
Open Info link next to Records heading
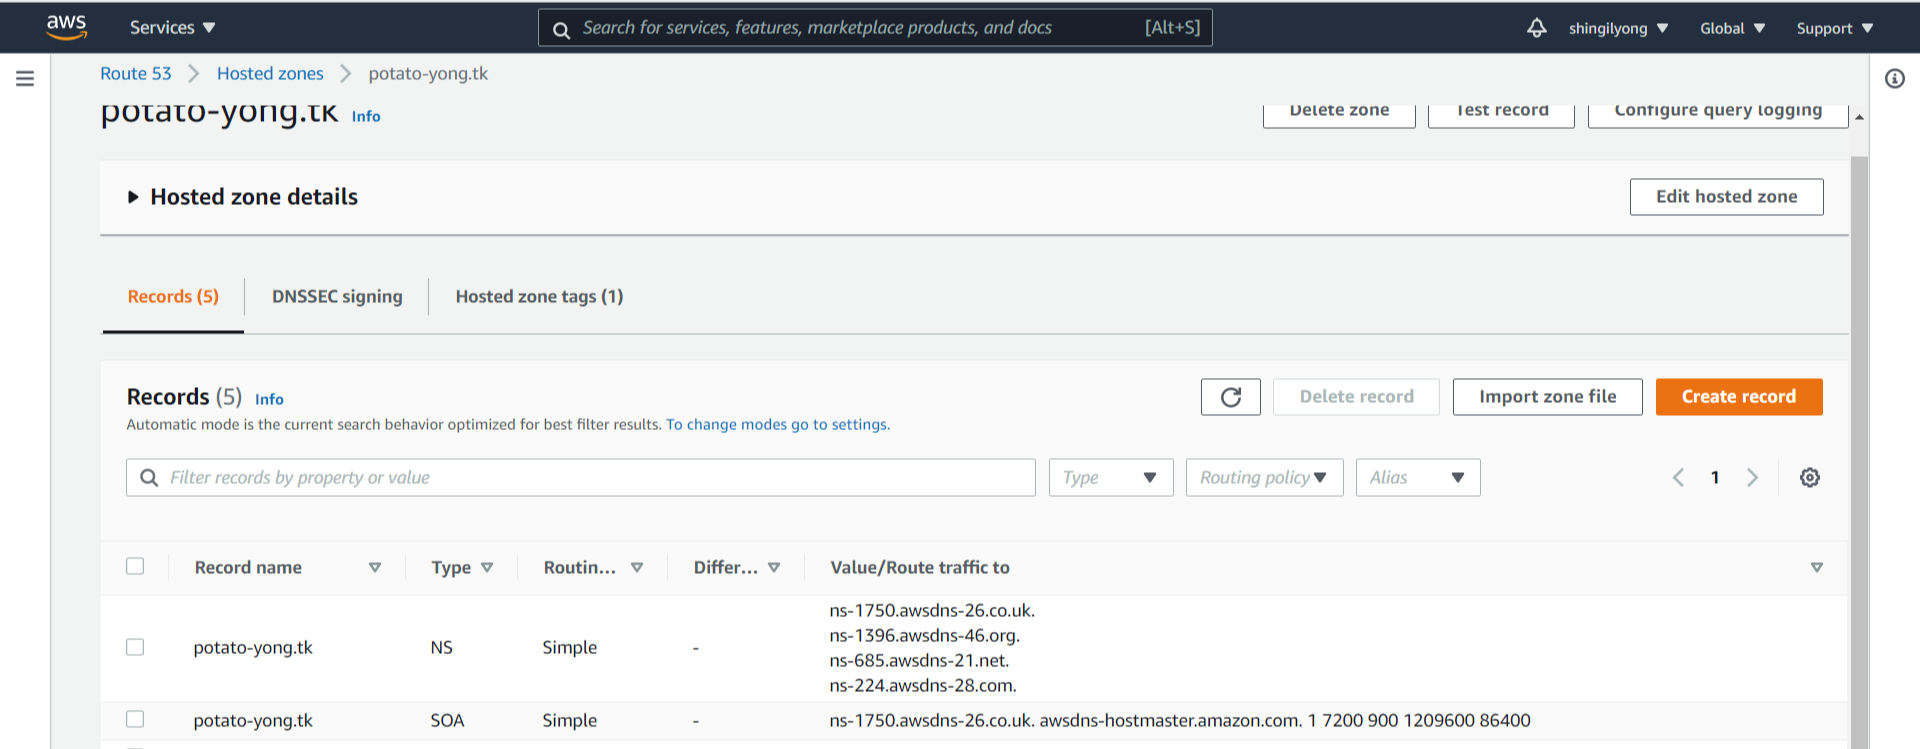pos(269,399)
